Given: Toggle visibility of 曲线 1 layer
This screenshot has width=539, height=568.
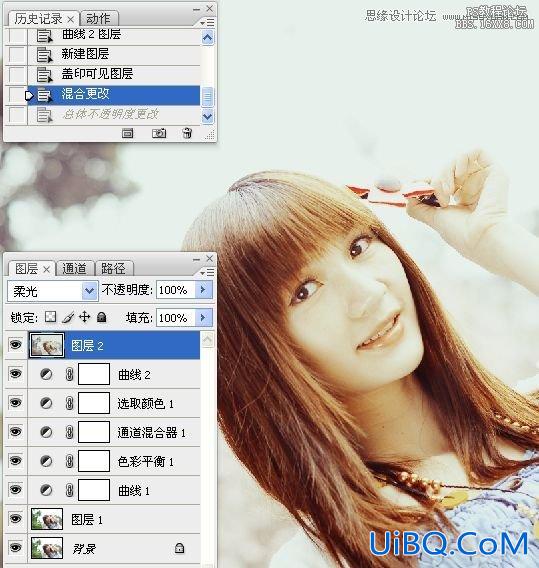Looking at the screenshot, I should 15,489.
